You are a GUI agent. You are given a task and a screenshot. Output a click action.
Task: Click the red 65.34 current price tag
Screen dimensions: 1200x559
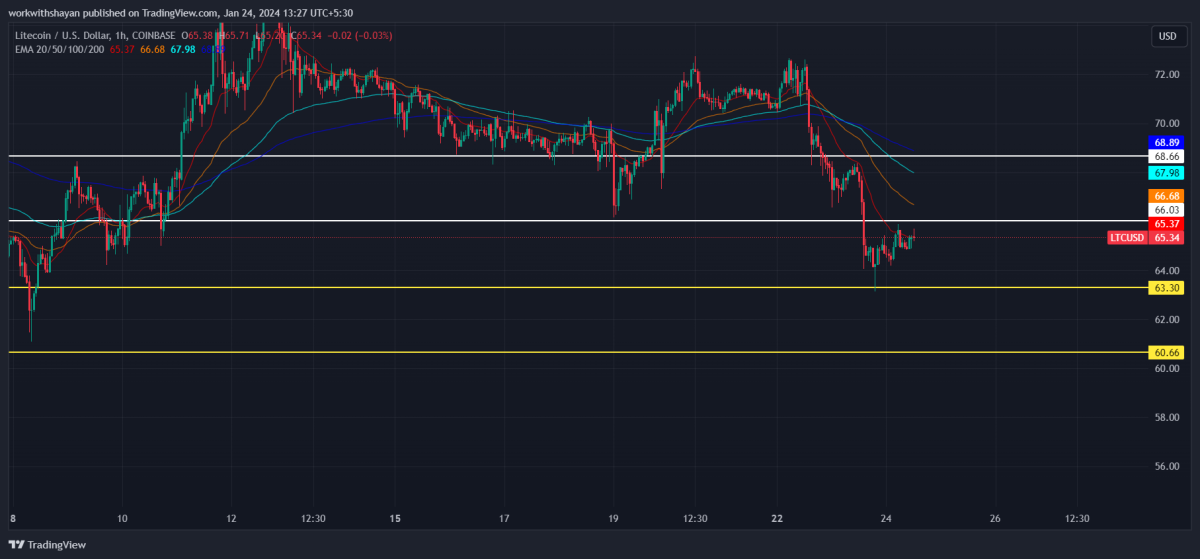click(1167, 238)
